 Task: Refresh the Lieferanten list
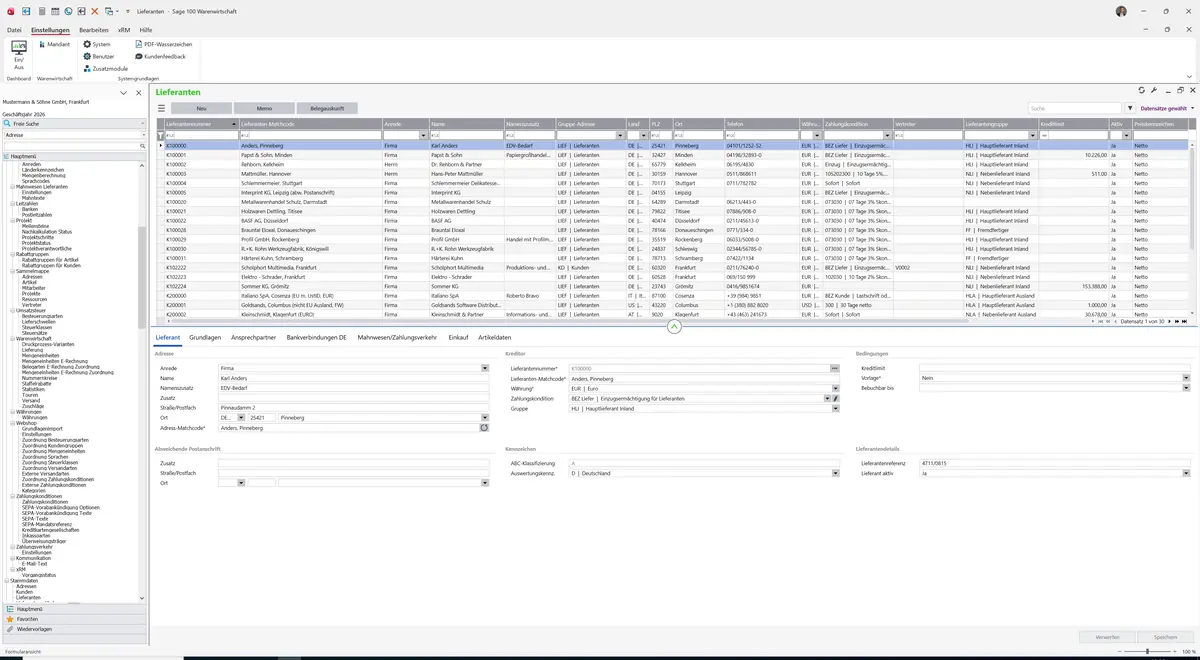(x=1141, y=90)
